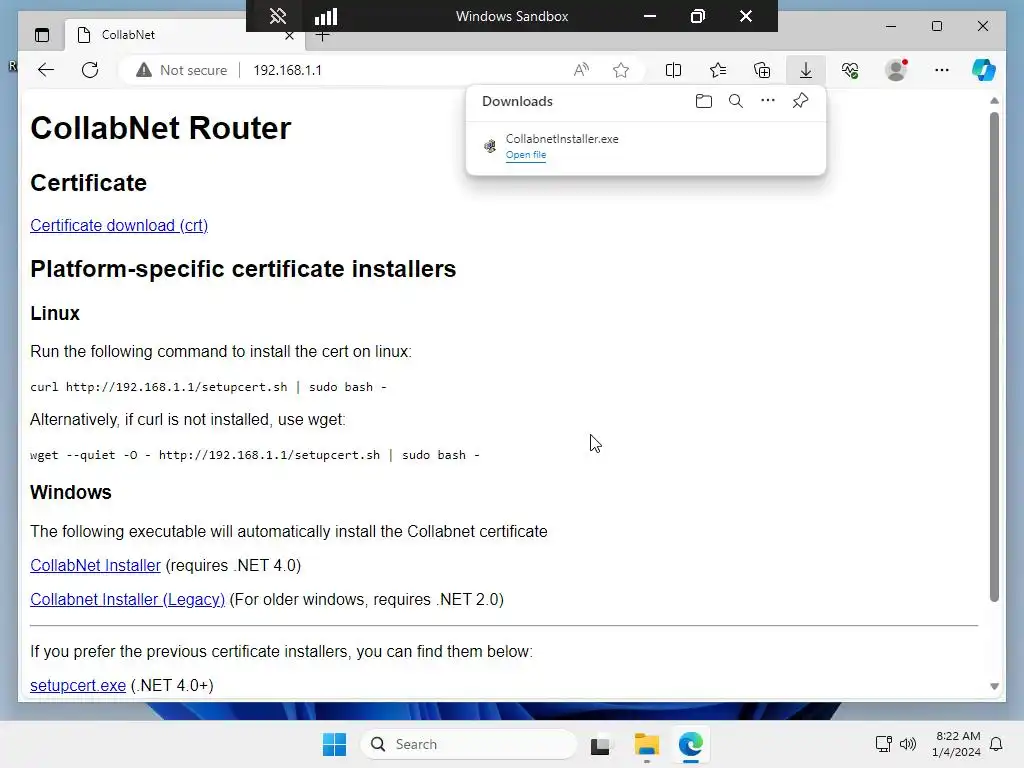This screenshot has height=768, width=1024.
Task: Open the notification bell in taskbar
Action: (996, 744)
